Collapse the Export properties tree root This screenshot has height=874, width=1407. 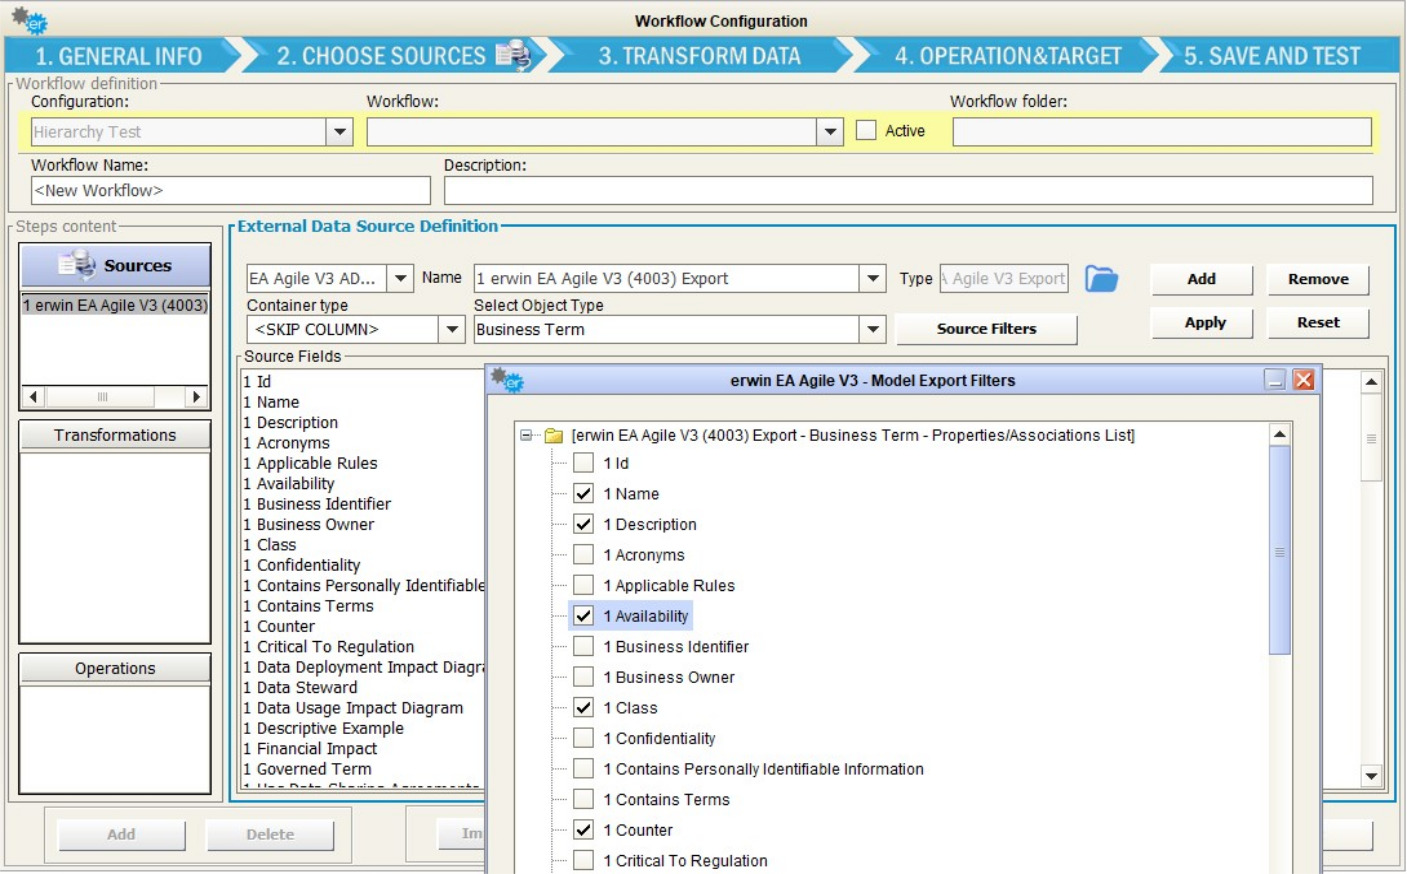[526, 436]
